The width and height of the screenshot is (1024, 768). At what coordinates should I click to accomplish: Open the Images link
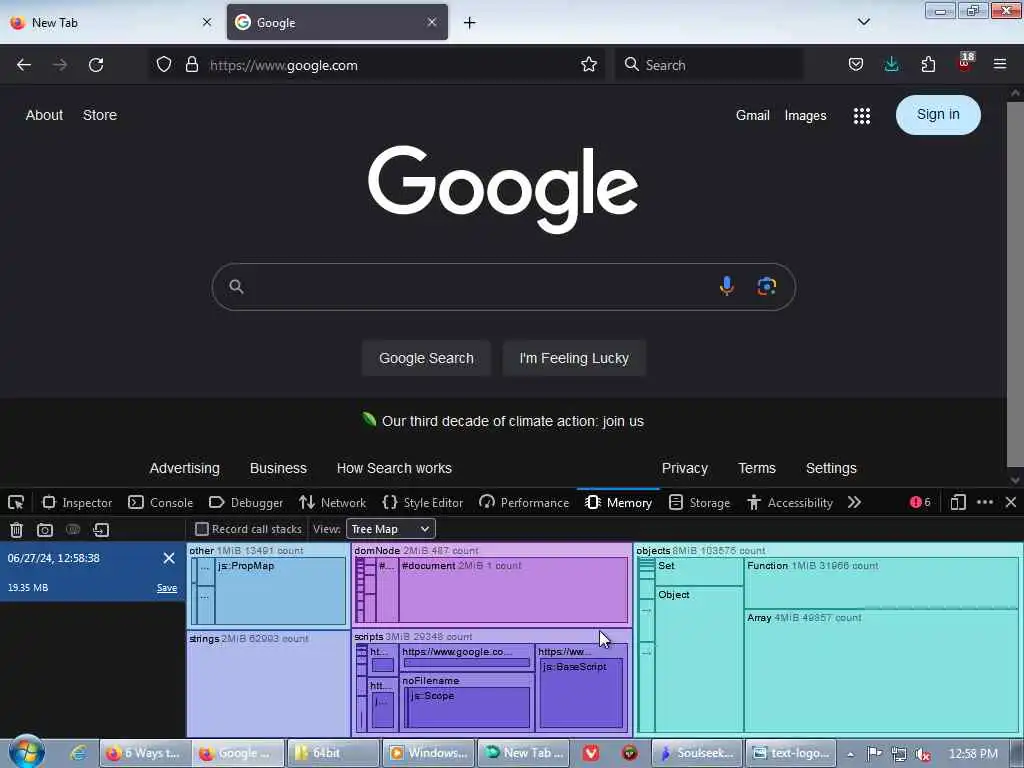805,116
